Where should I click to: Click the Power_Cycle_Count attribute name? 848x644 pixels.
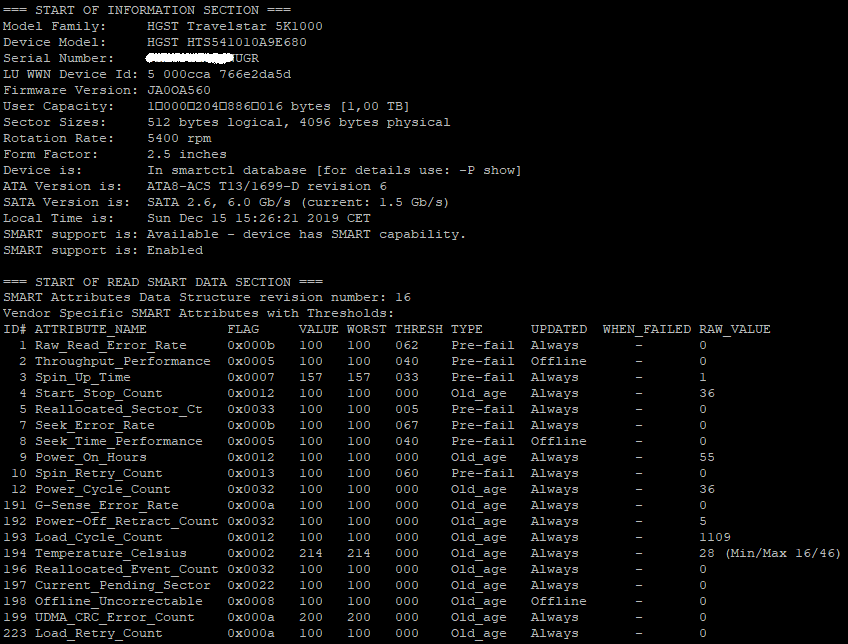(x=103, y=489)
